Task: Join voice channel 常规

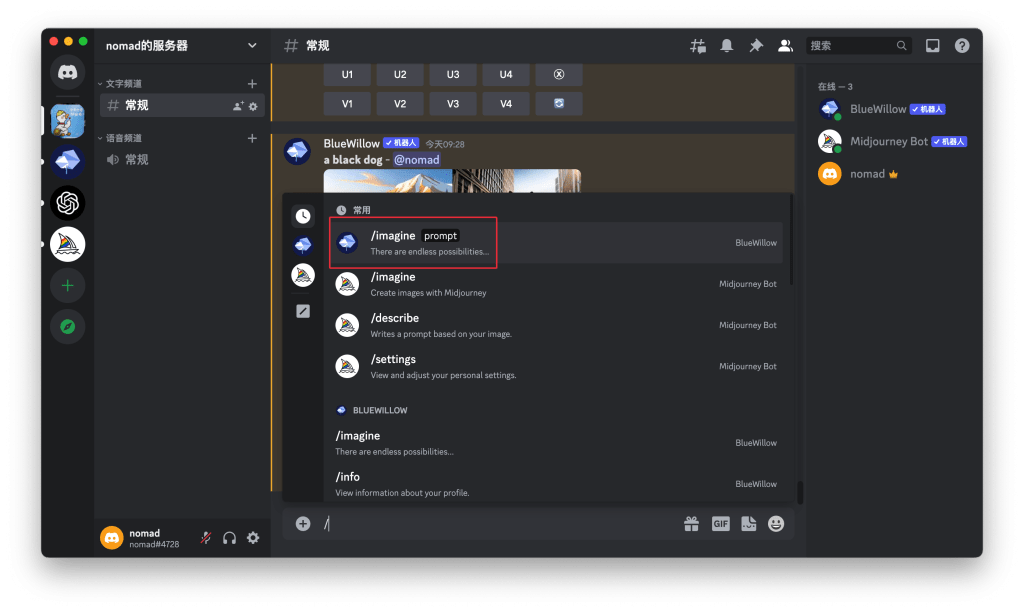Action: (182, 159)
